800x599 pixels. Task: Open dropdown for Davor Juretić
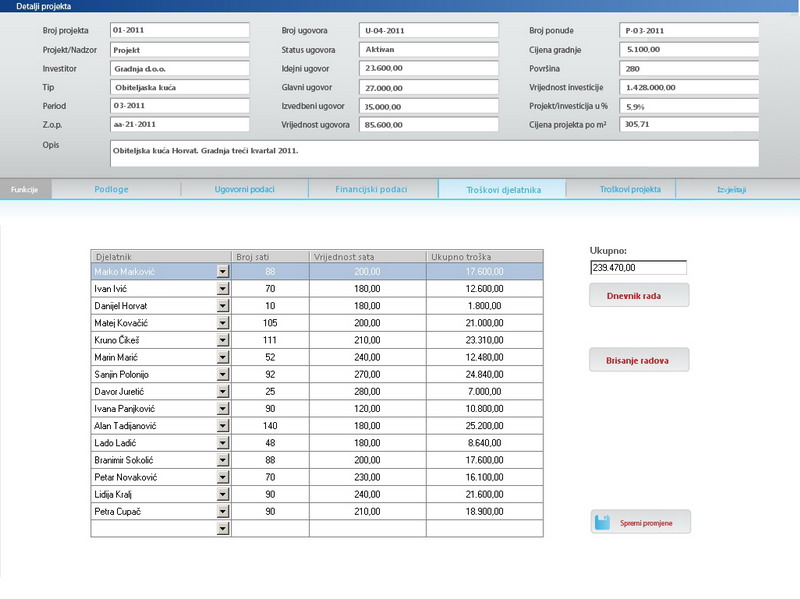click(x=222, y=391)
